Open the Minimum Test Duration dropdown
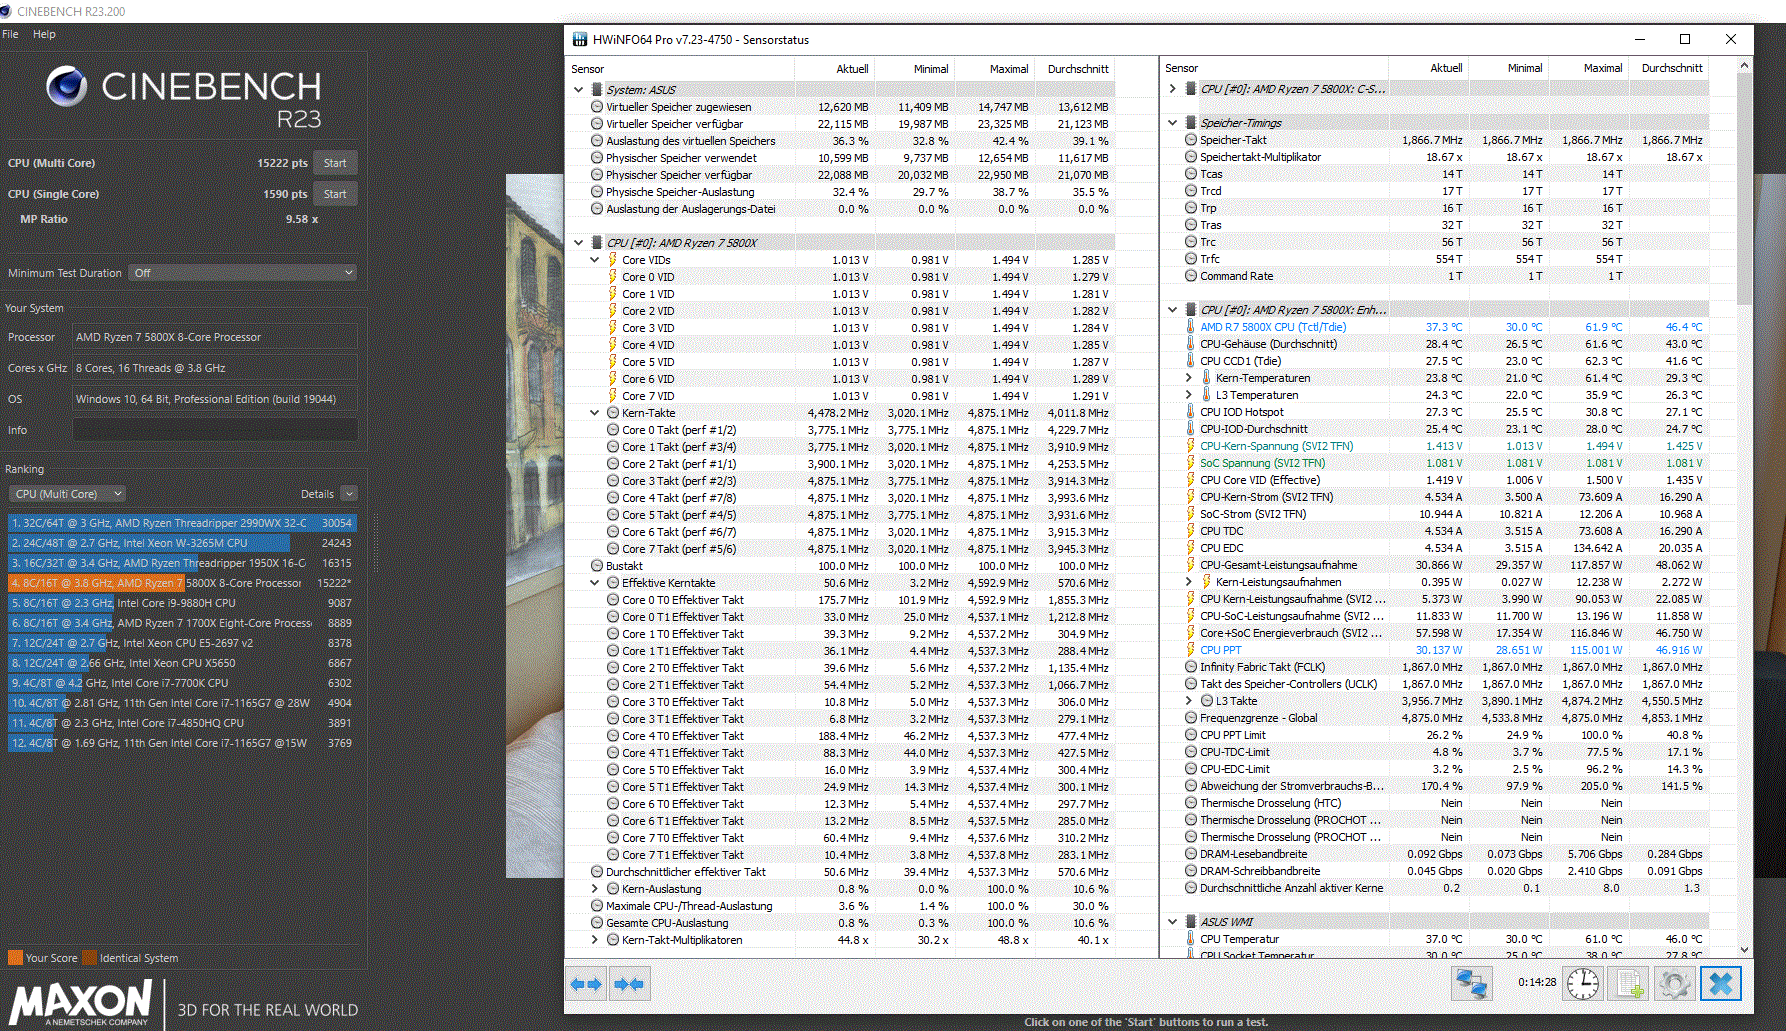 pyautogui.click(x=243, y=273)
